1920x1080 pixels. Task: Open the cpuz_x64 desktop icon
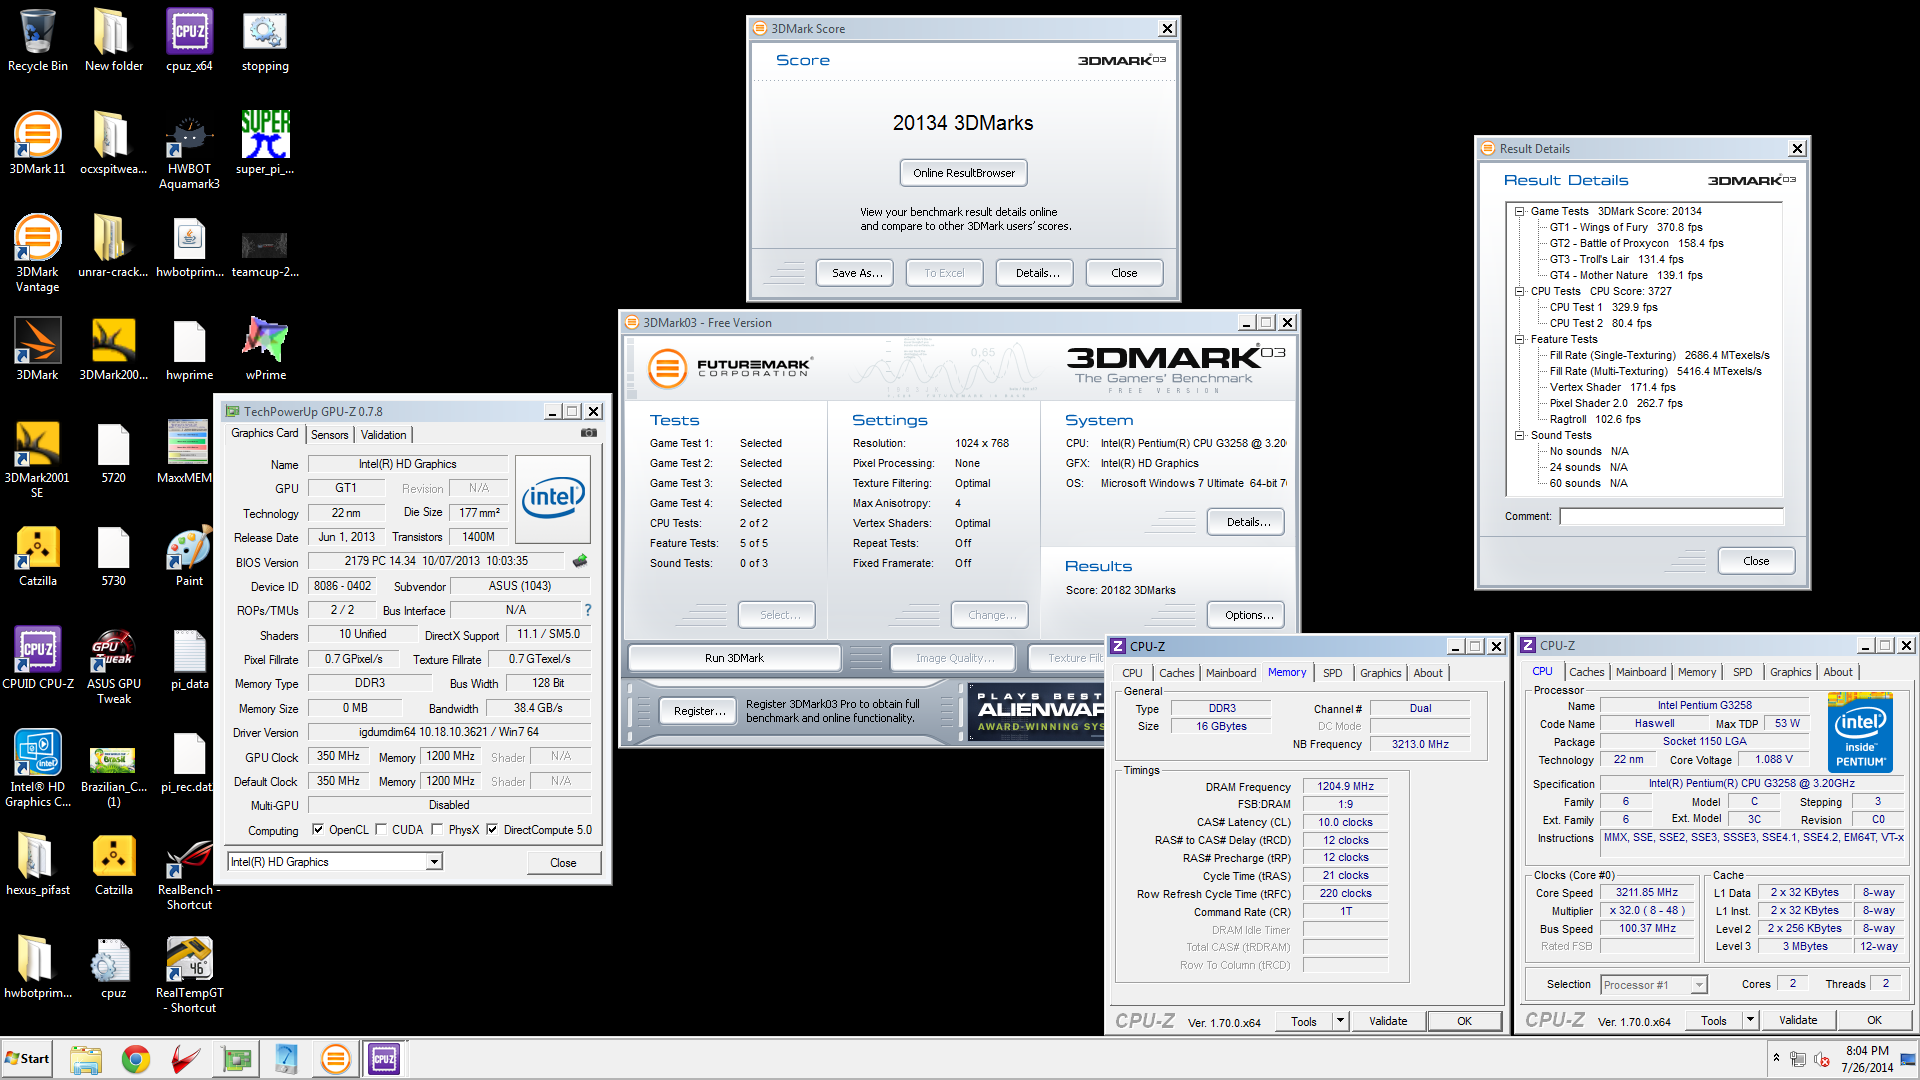pos(189,41)
